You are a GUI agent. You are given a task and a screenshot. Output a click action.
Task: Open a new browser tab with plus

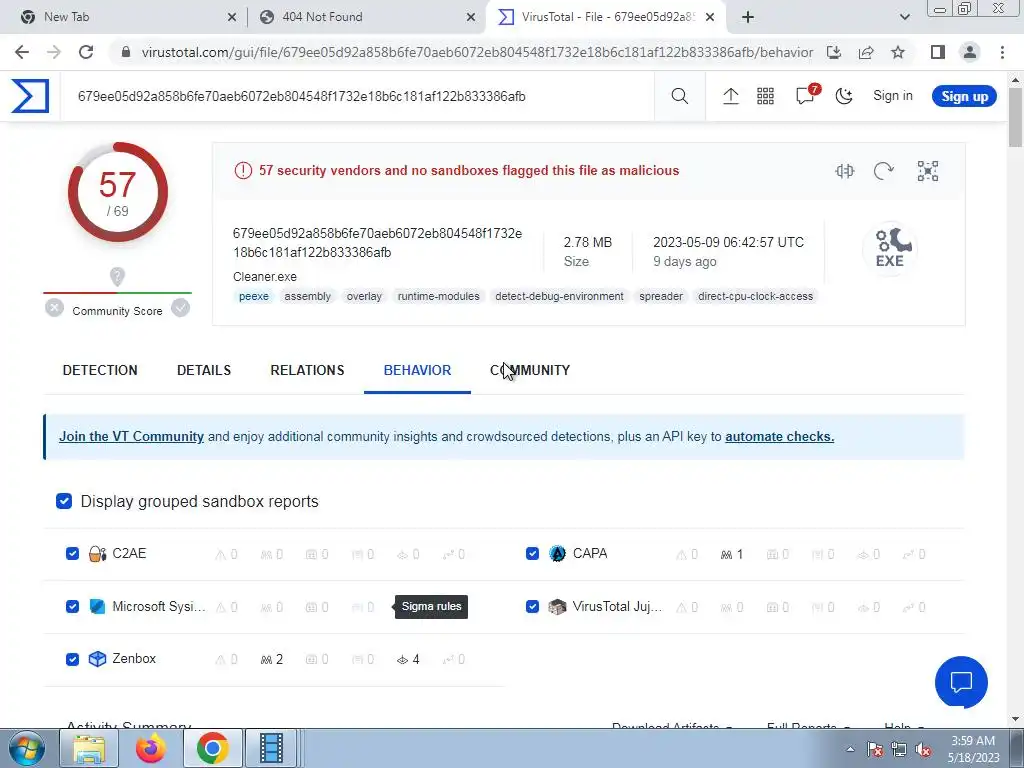tap(748, 17)
